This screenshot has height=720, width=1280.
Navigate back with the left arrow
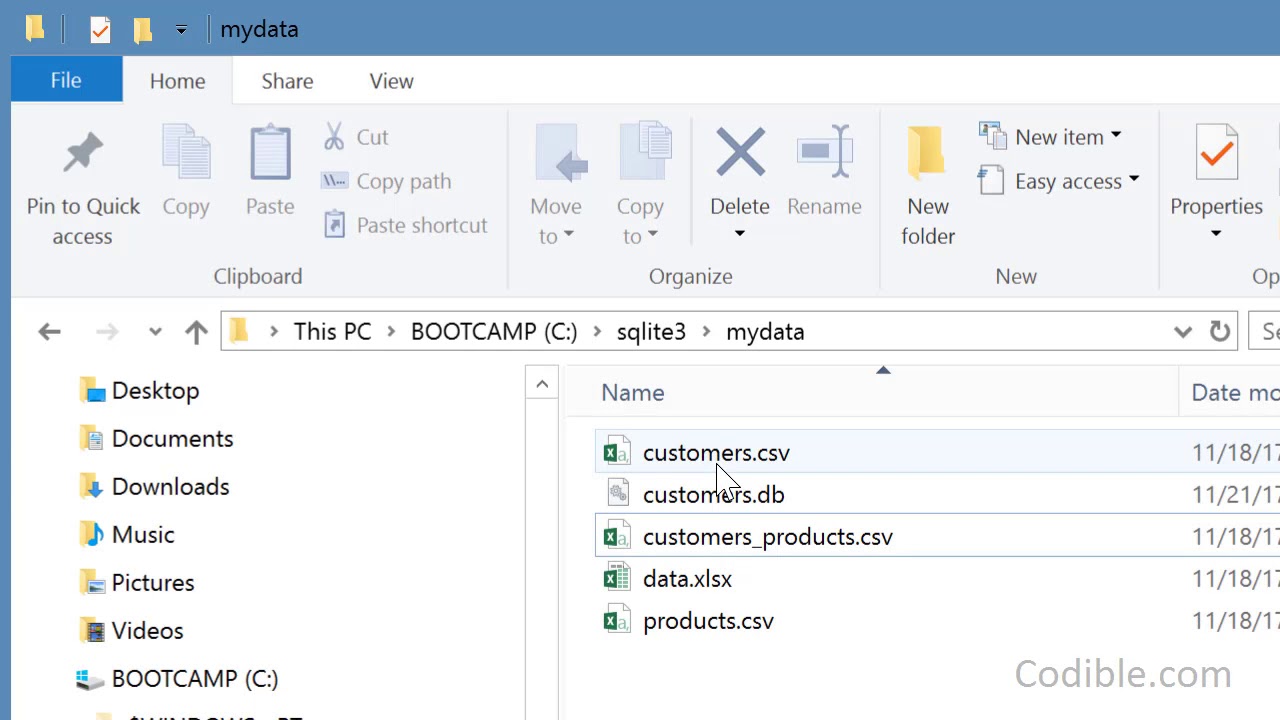pyautogui.click(x=49, y=332)
